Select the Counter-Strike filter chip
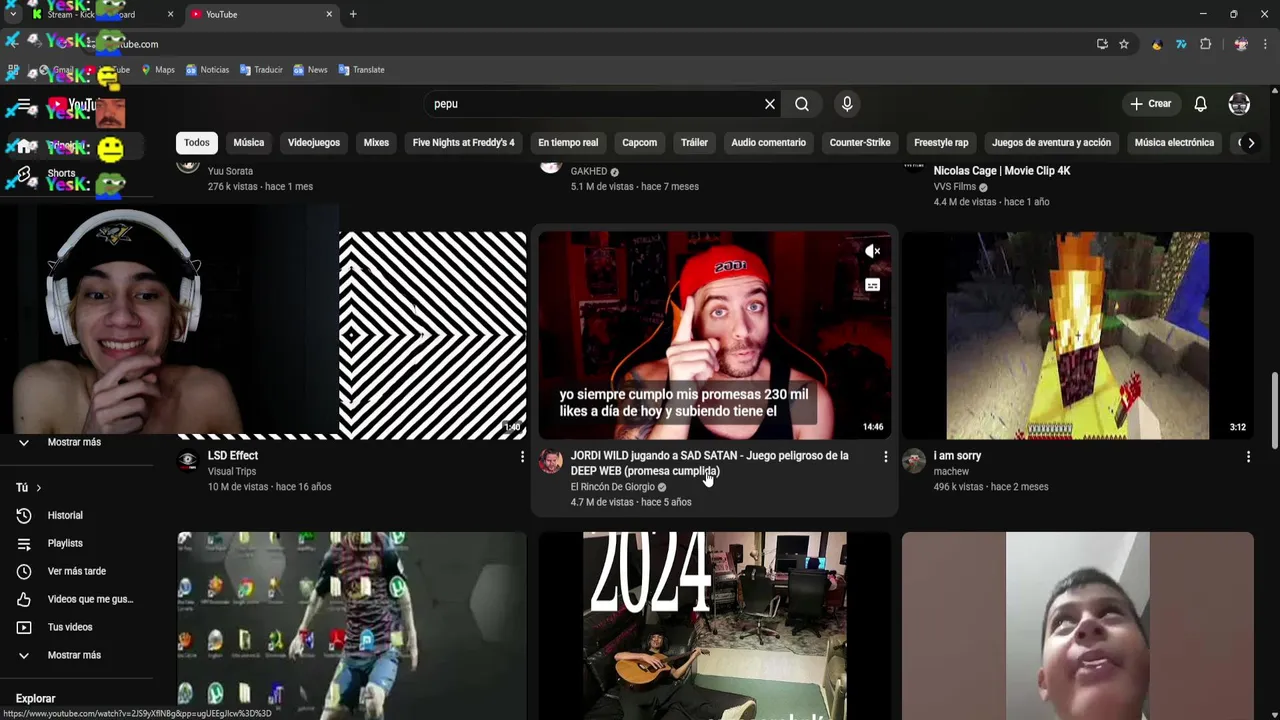The image size is (1280, 720). tap(860, 142)
